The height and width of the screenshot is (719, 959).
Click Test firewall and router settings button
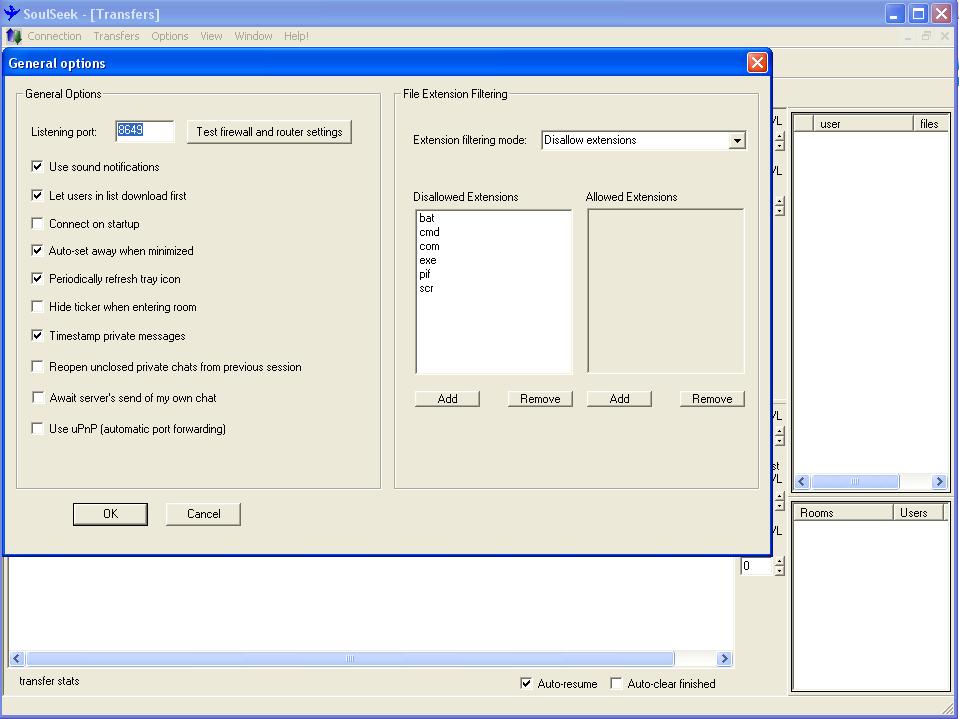point(269,132)
